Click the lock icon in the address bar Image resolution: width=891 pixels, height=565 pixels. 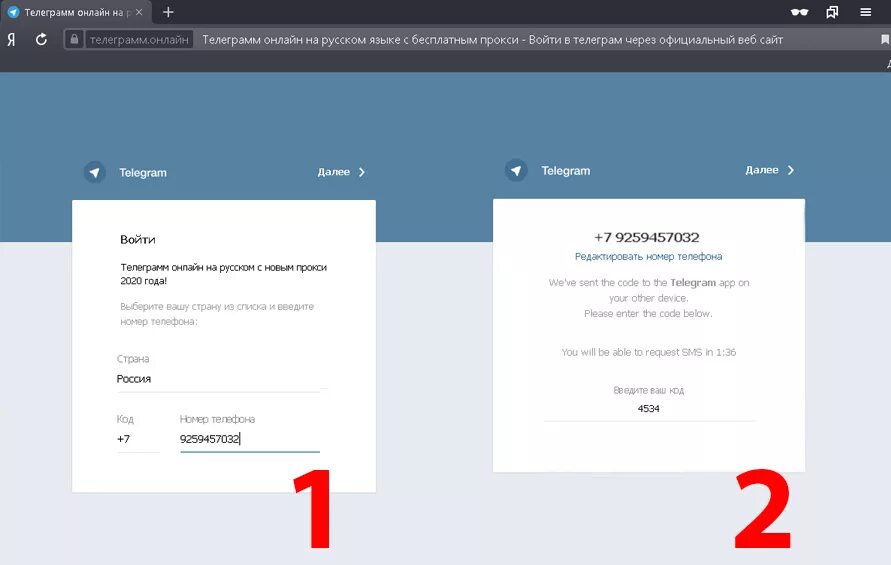click(x=74, y=40)
